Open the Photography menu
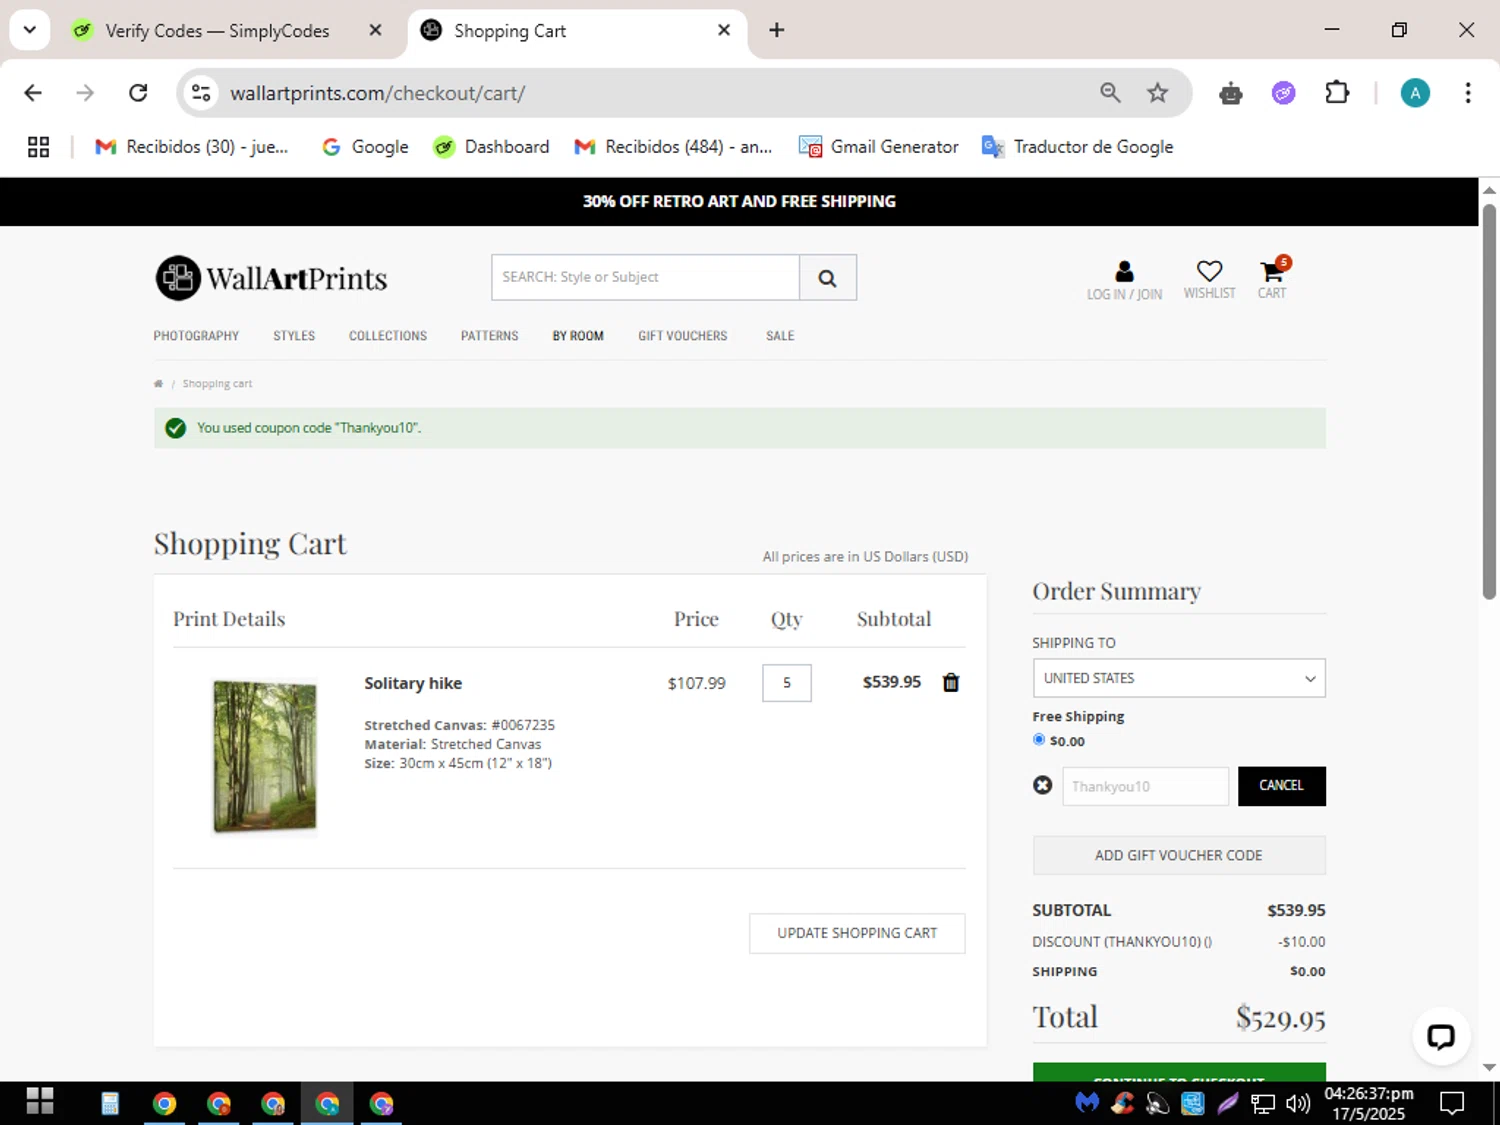The width and height of the screenshot is (1500, 1125). [196, 336]
